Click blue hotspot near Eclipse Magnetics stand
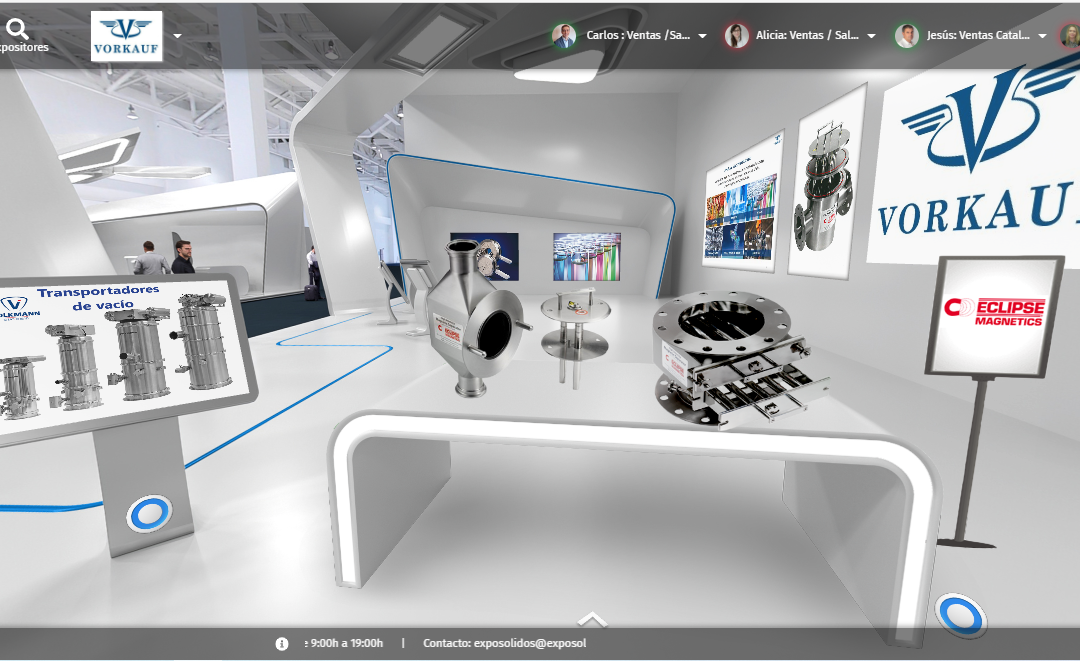Viewport: 1080px width, 661px height. [960, 615]
